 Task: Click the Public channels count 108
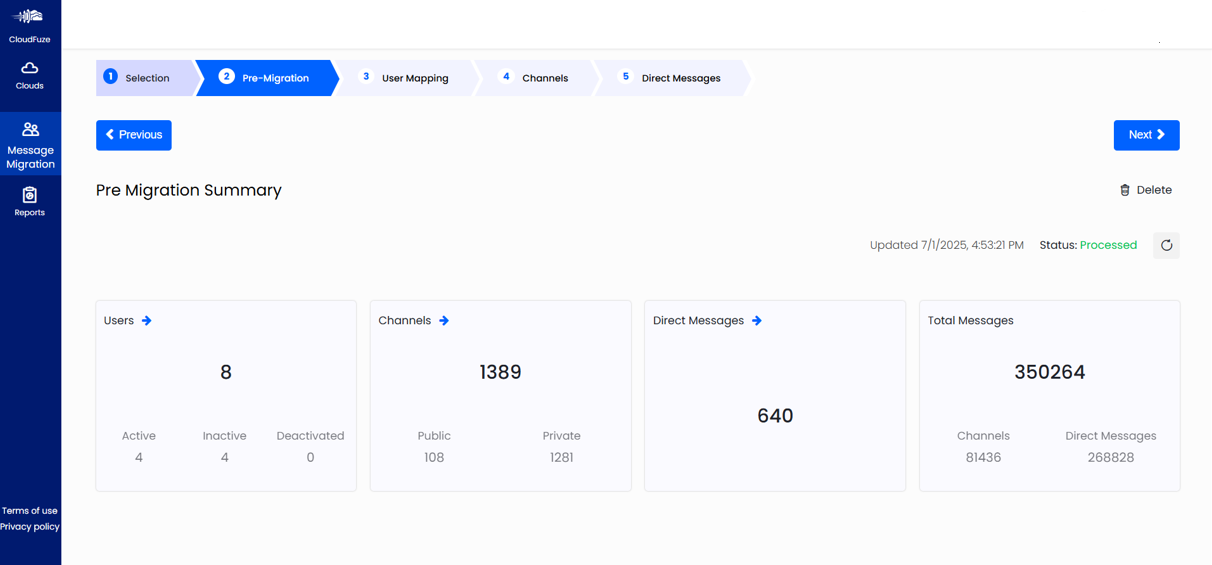click(x=434, y=458)
